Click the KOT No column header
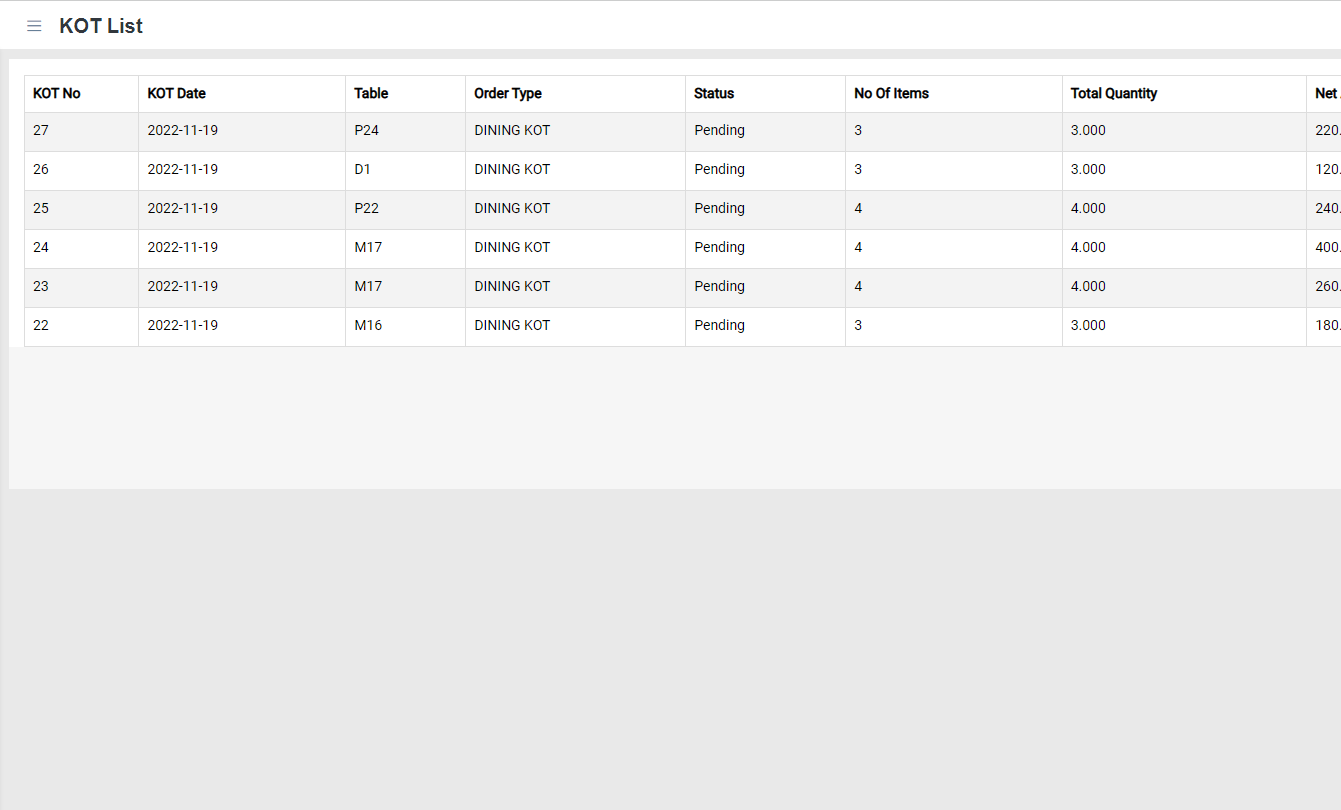 click(x=57, y=93)
